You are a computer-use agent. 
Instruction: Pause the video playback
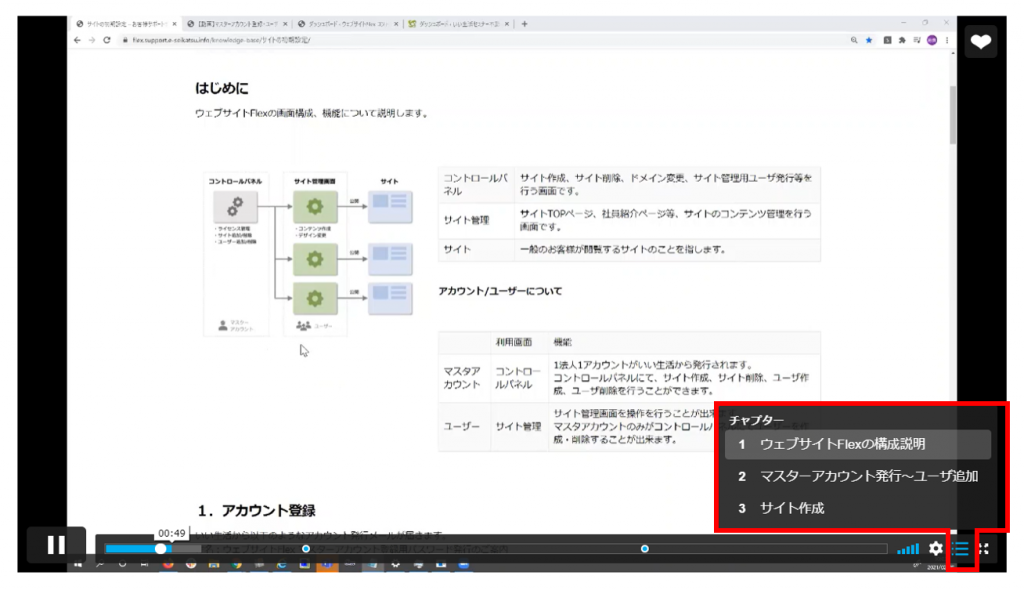(x=56, y=545)
